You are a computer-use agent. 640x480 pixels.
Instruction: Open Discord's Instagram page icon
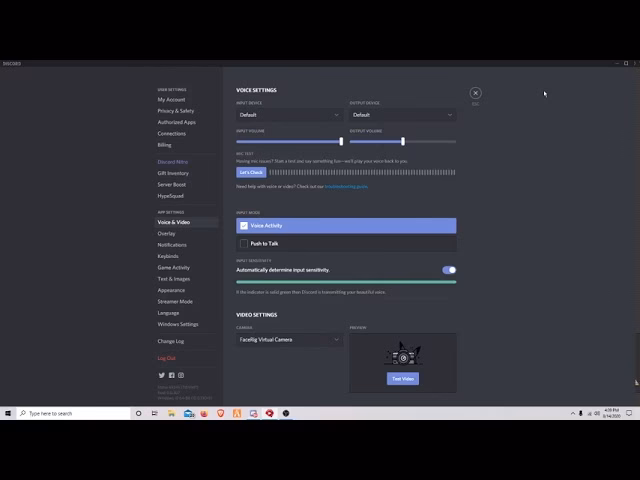(x=181, y=375)
